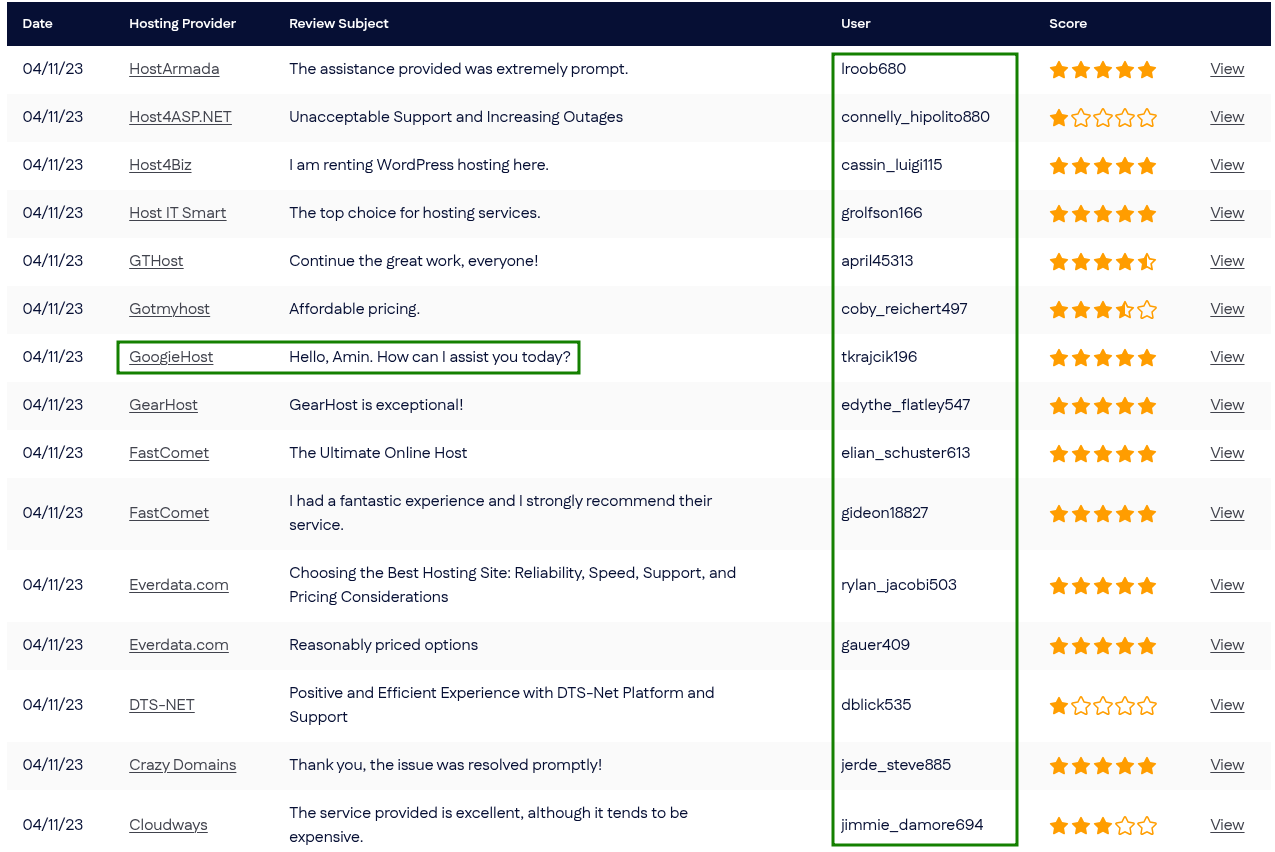Click username jimmie_damore694
This screenshot has height=852, width=1275.
click(x=912, y=825)
